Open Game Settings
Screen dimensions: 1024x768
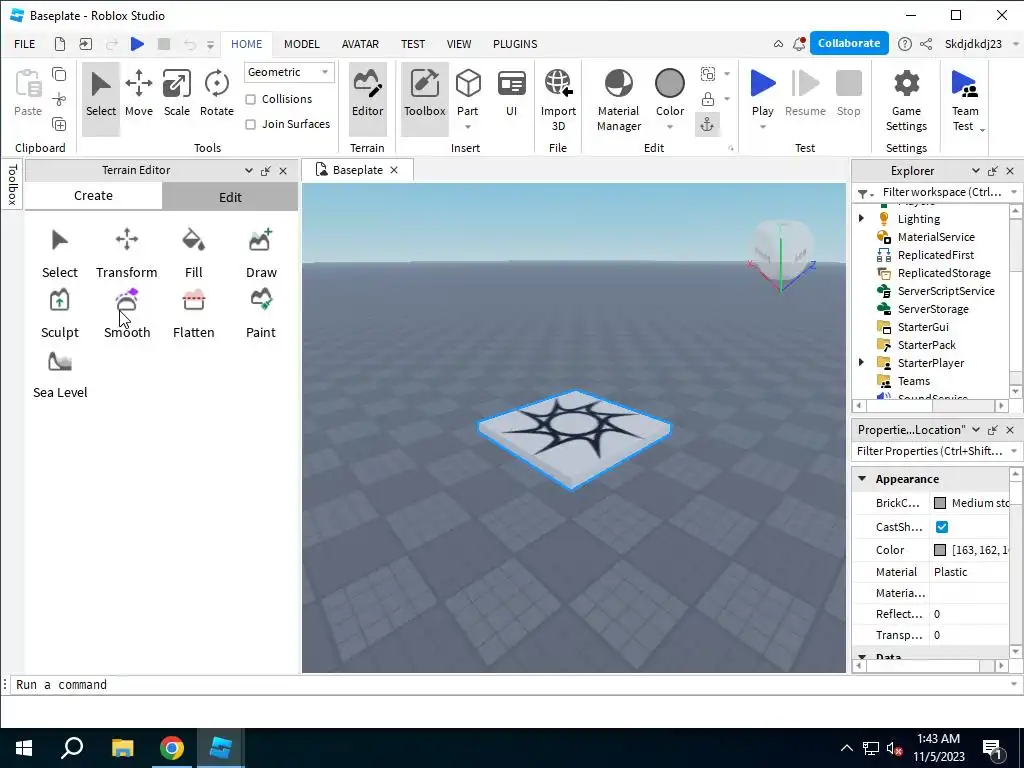[906, 99]
